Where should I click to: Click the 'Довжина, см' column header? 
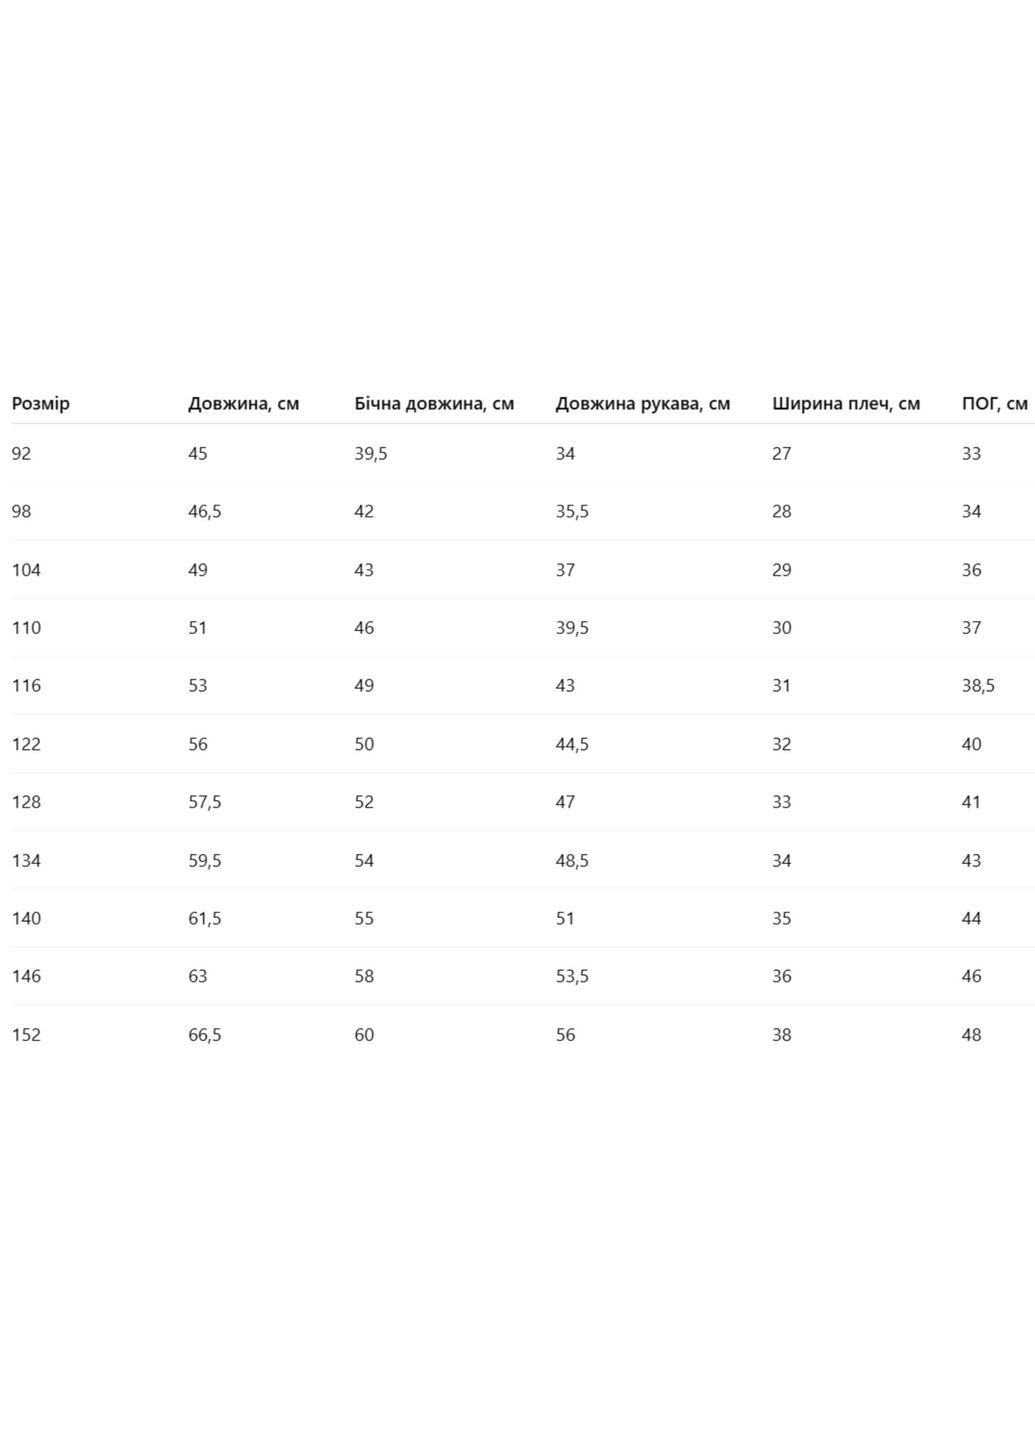pyautogui.click(x=243, y=404)
